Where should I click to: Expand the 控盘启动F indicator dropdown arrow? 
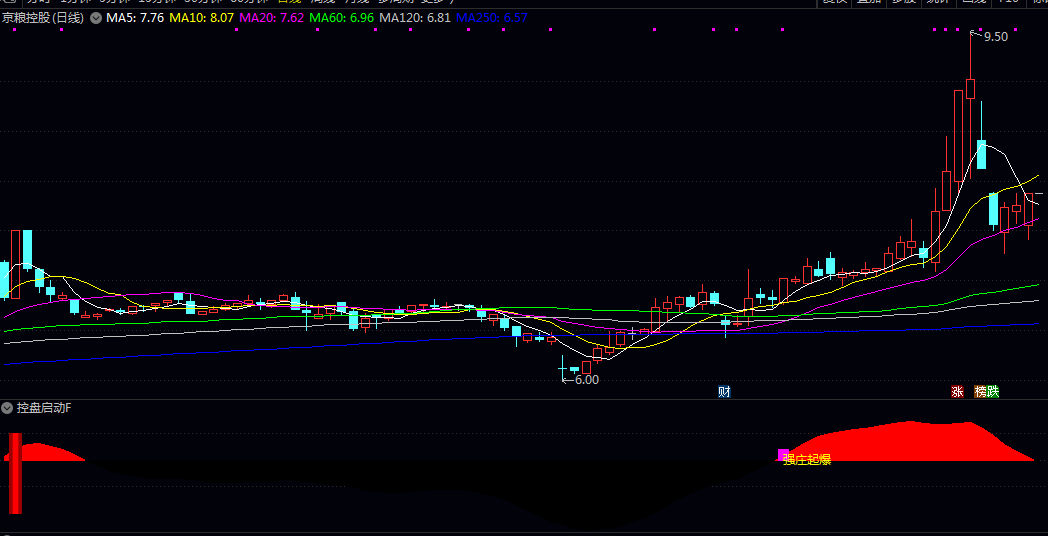[x=7, y=408]
